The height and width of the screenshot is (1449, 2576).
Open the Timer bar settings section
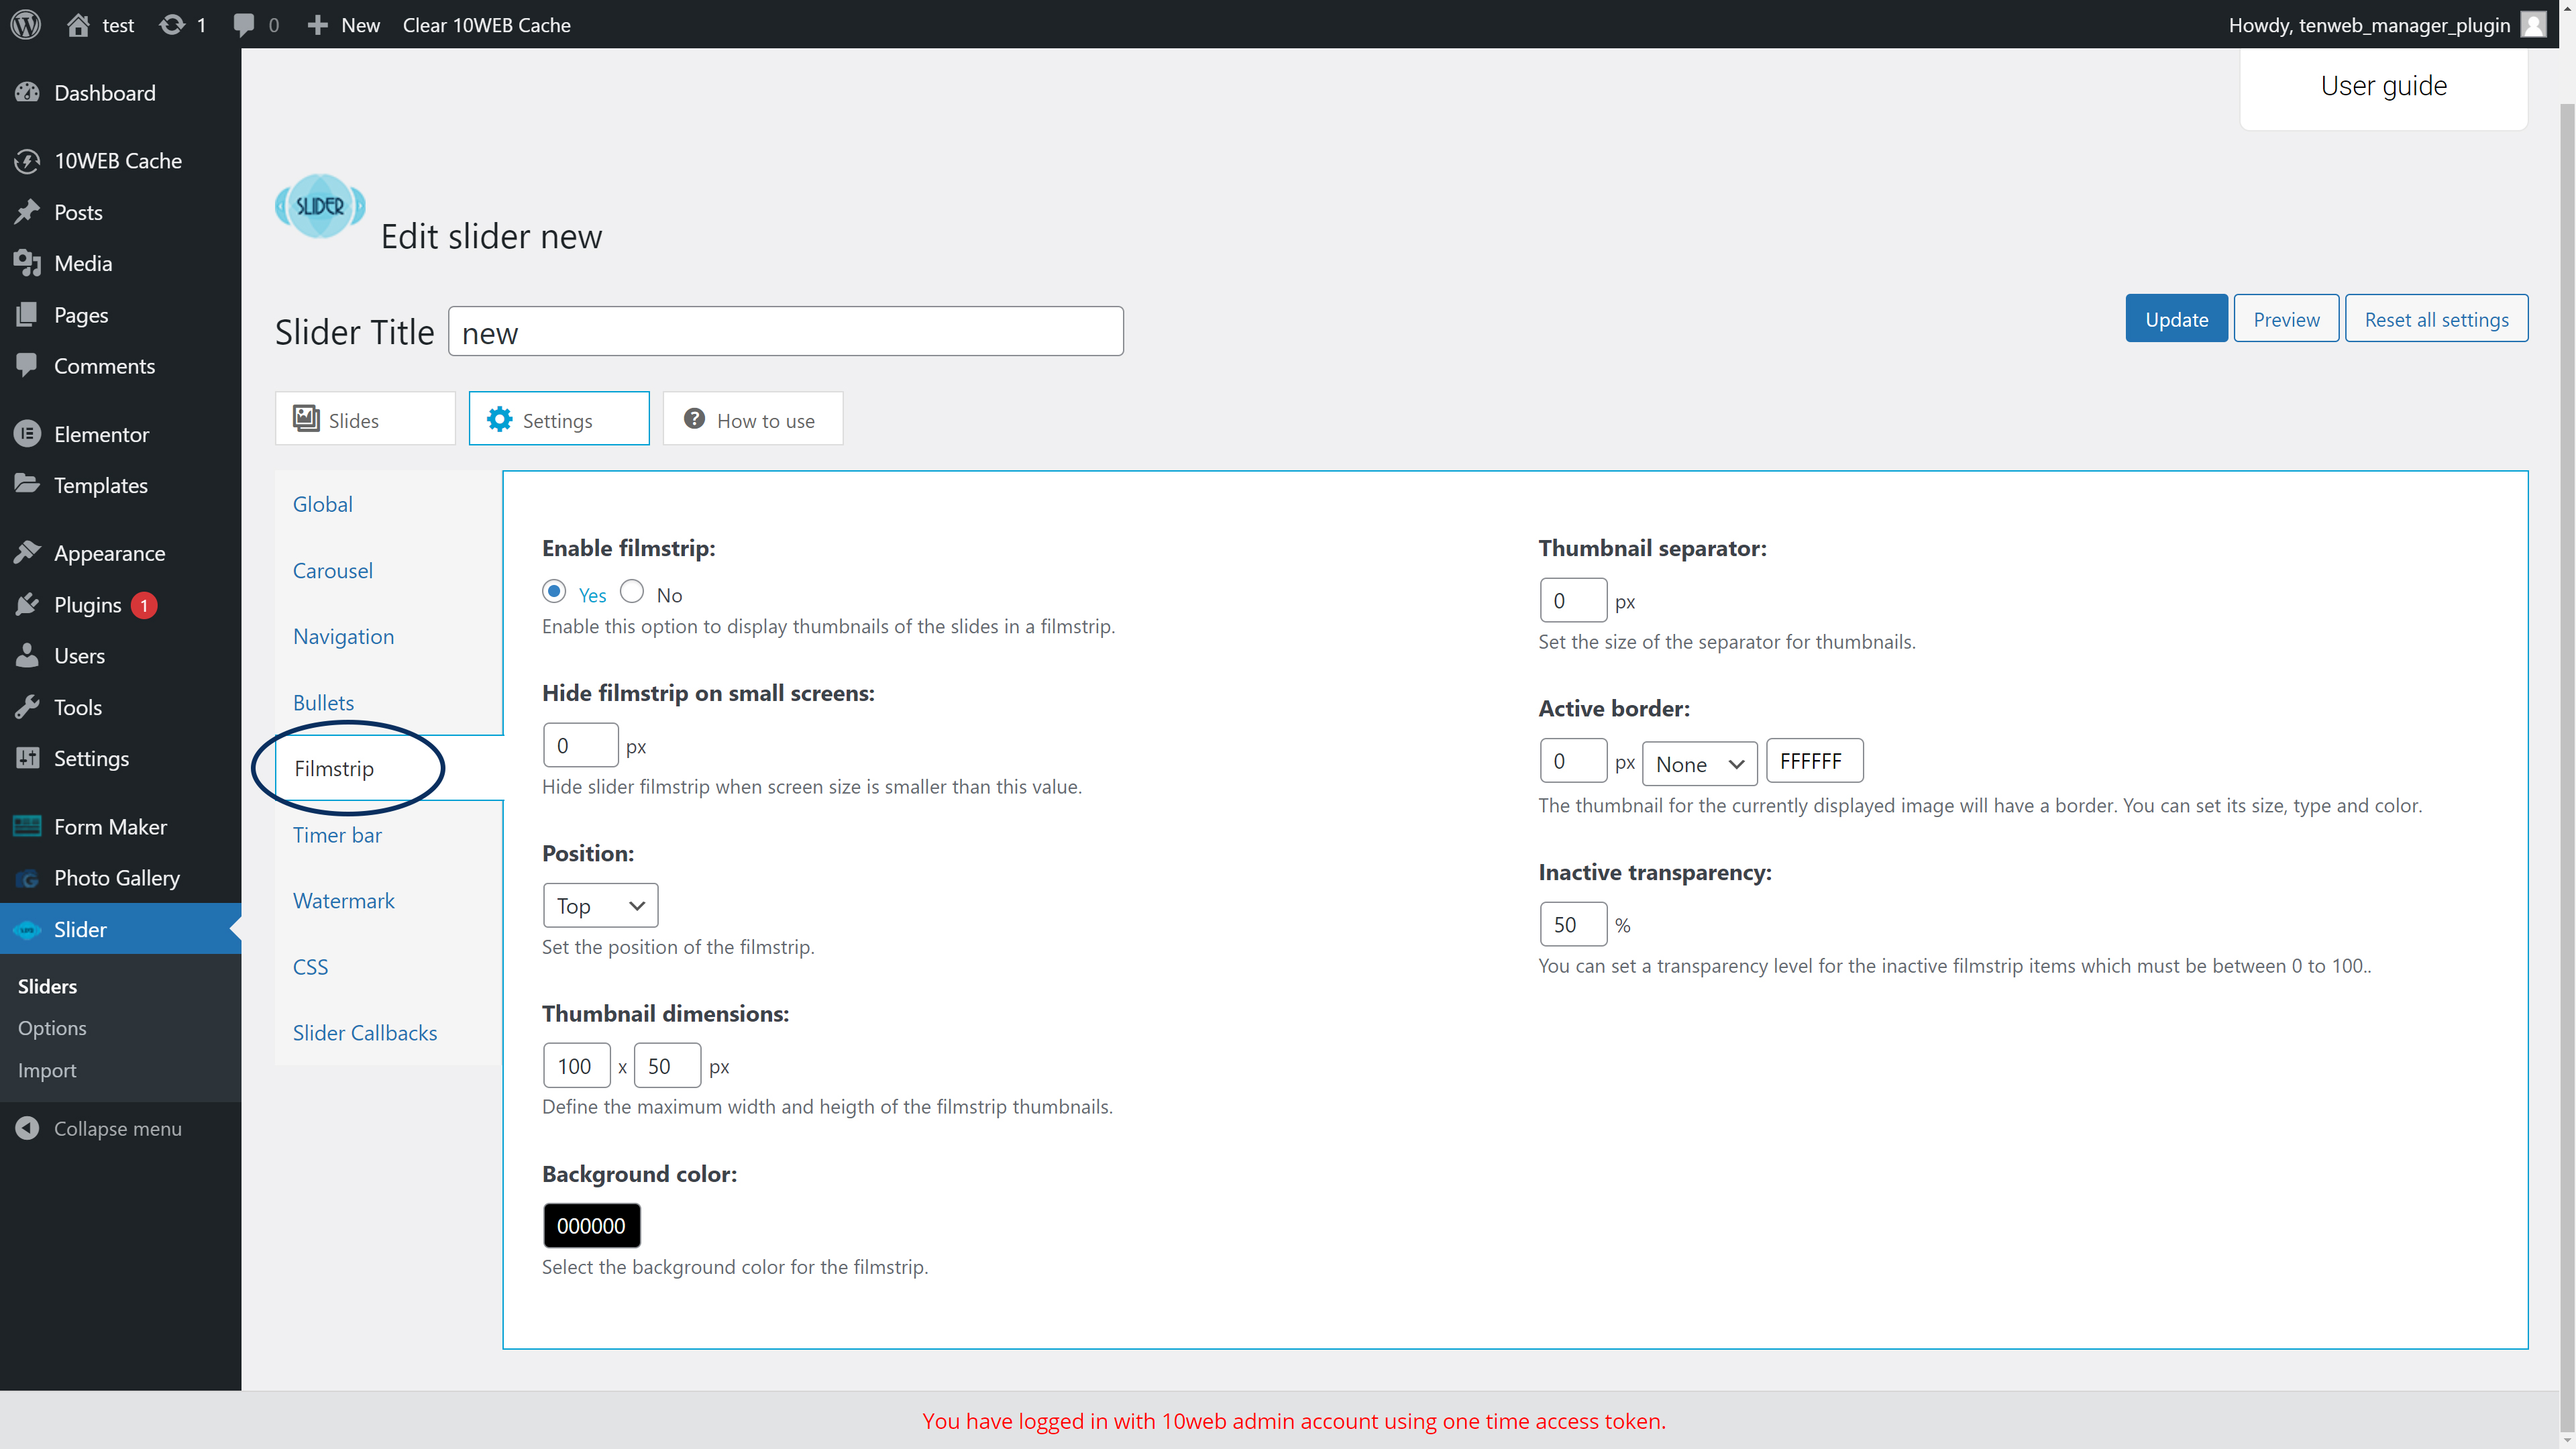coord(338,834)
